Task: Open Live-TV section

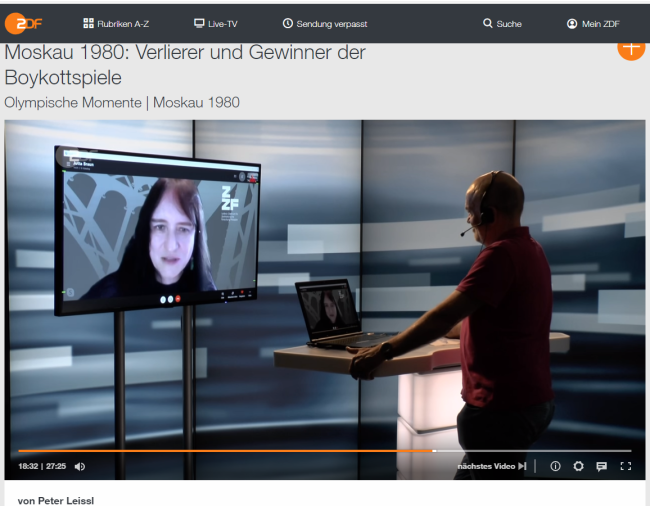Action: click(x=216, y=24)
